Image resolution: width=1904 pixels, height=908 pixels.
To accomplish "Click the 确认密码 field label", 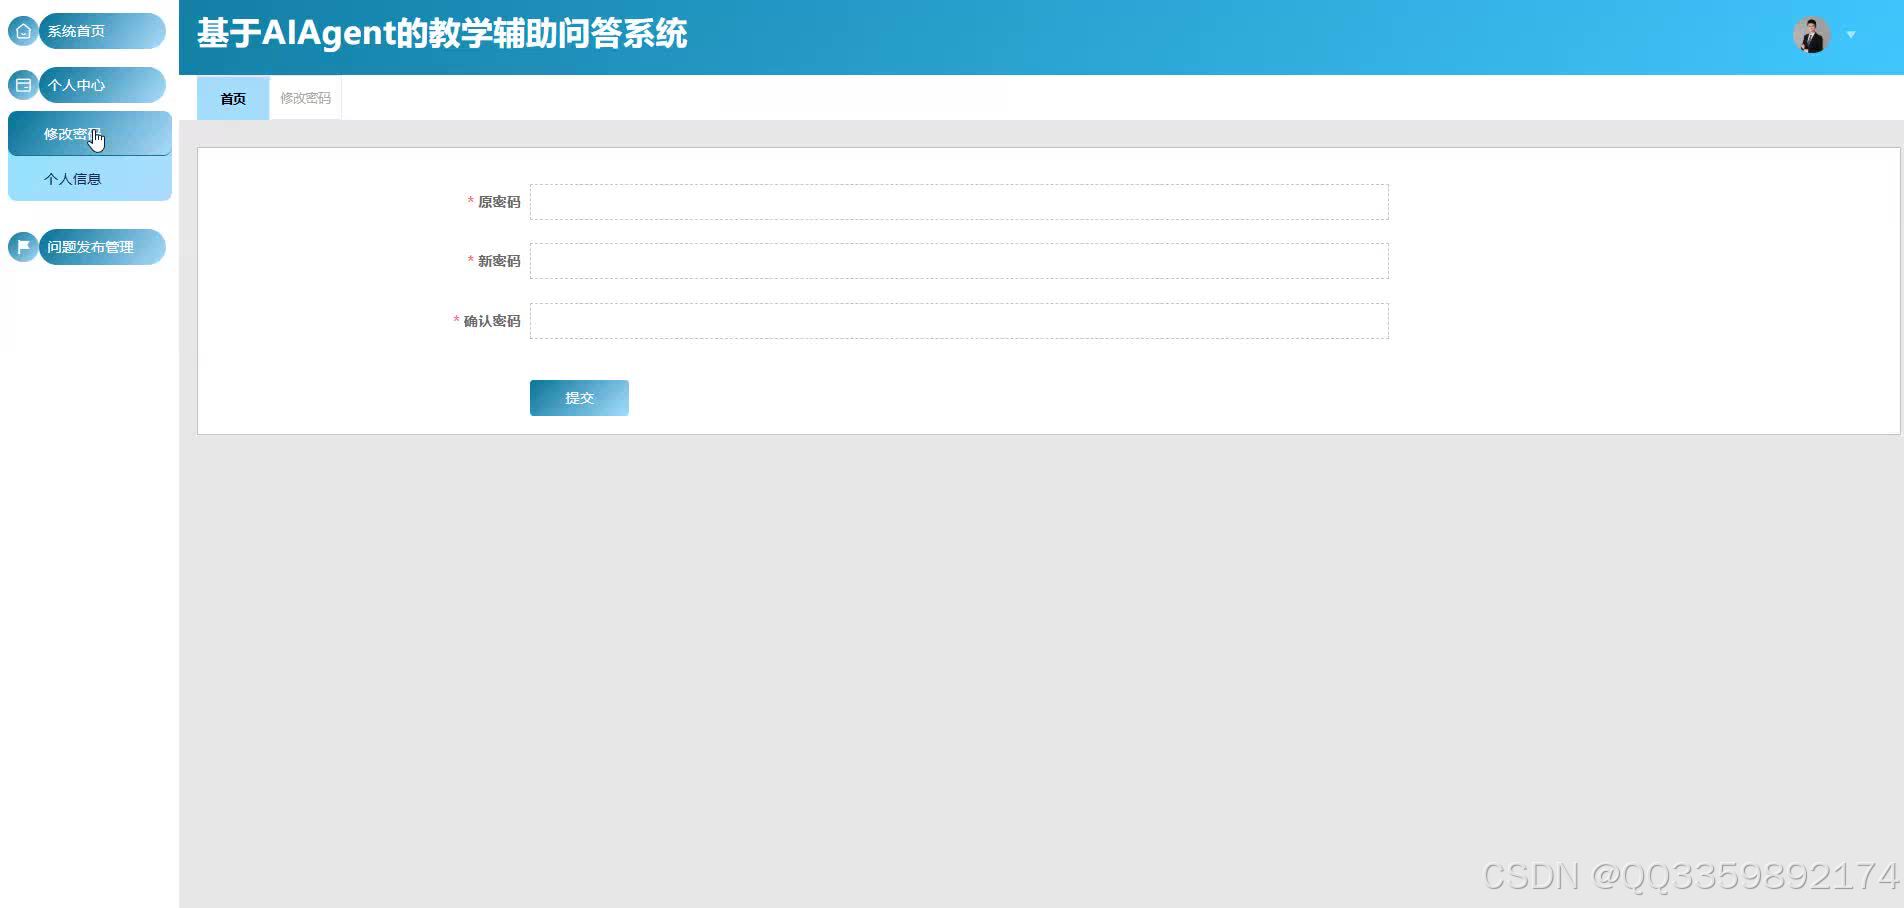I will 492,321.
